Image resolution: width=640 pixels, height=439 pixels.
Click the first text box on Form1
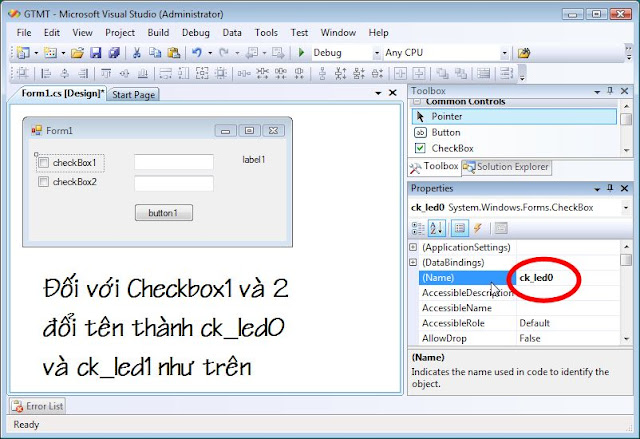tap(174, 162)
